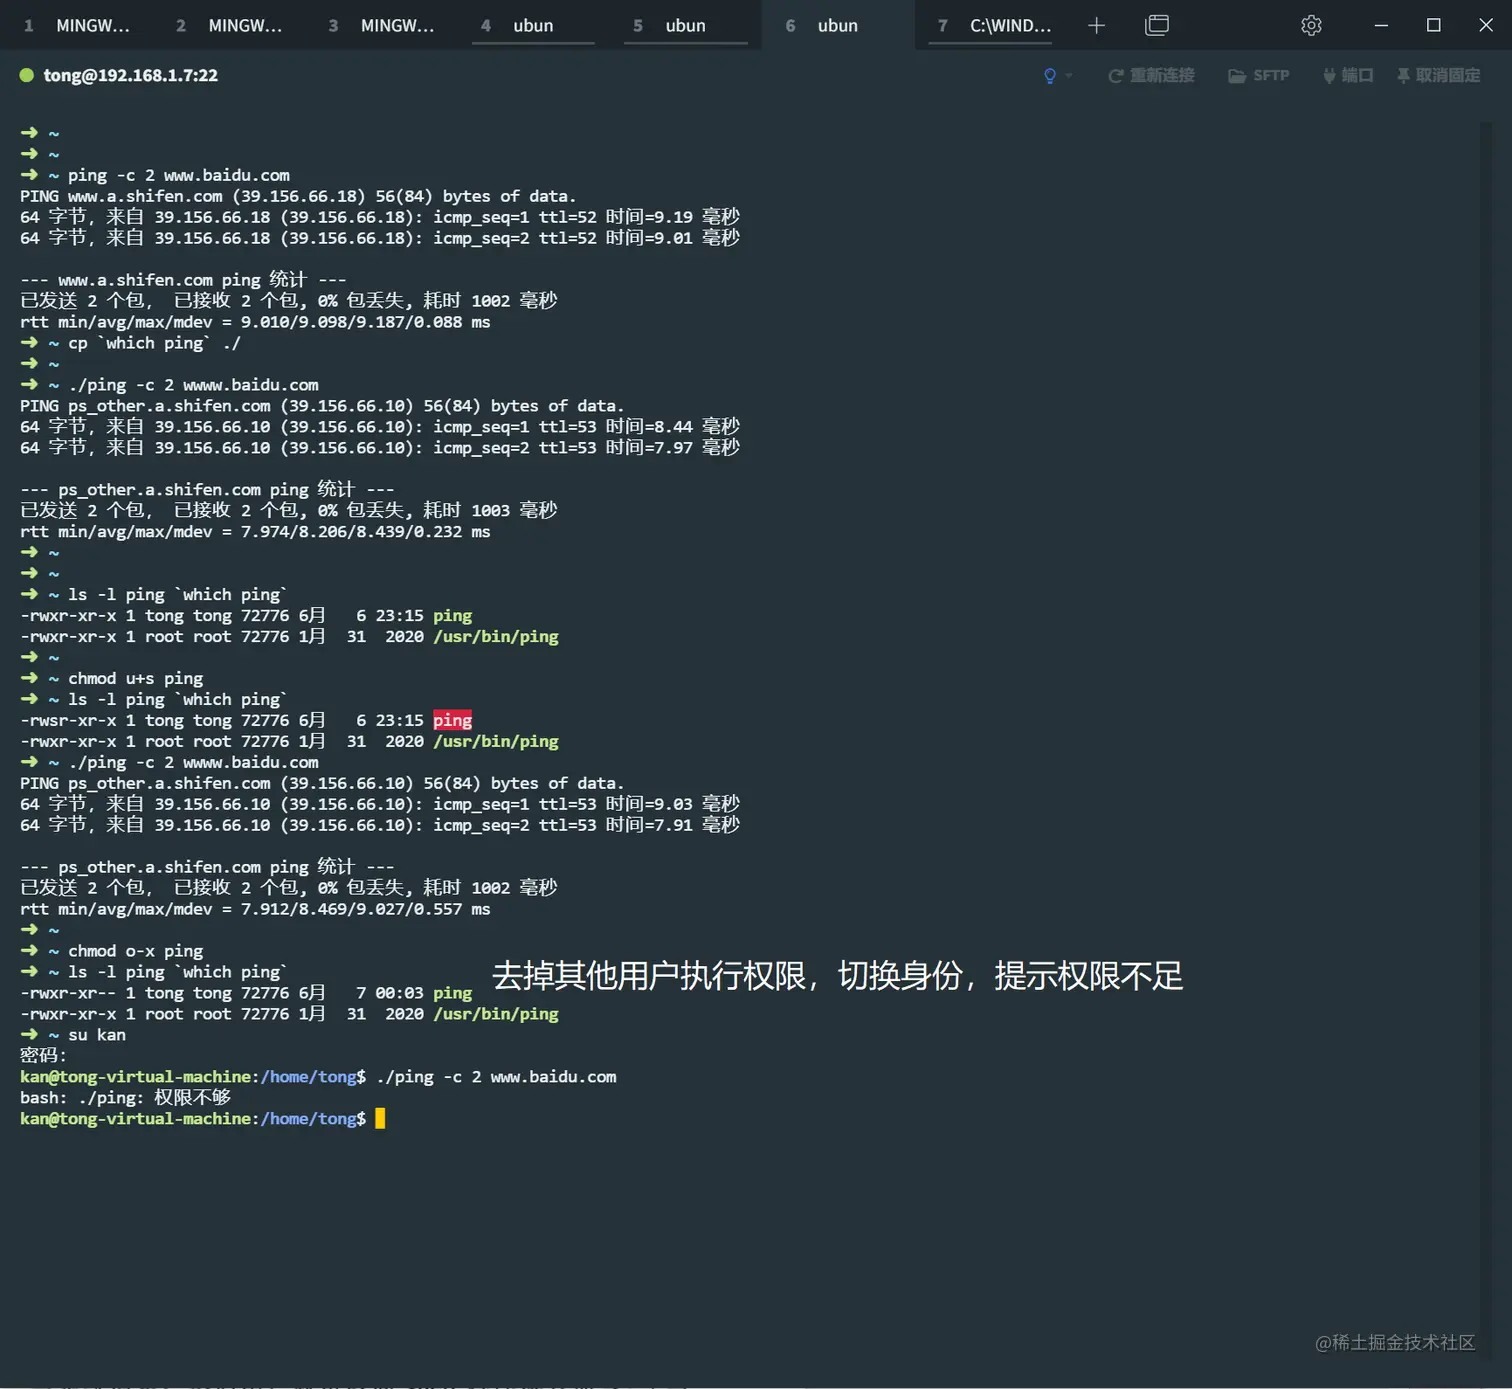This screenshot has height=1389, width=1512.
Task: Click the 'chmod o-x ping' command line
Action: pyautogui.click(x=135, y=951)
